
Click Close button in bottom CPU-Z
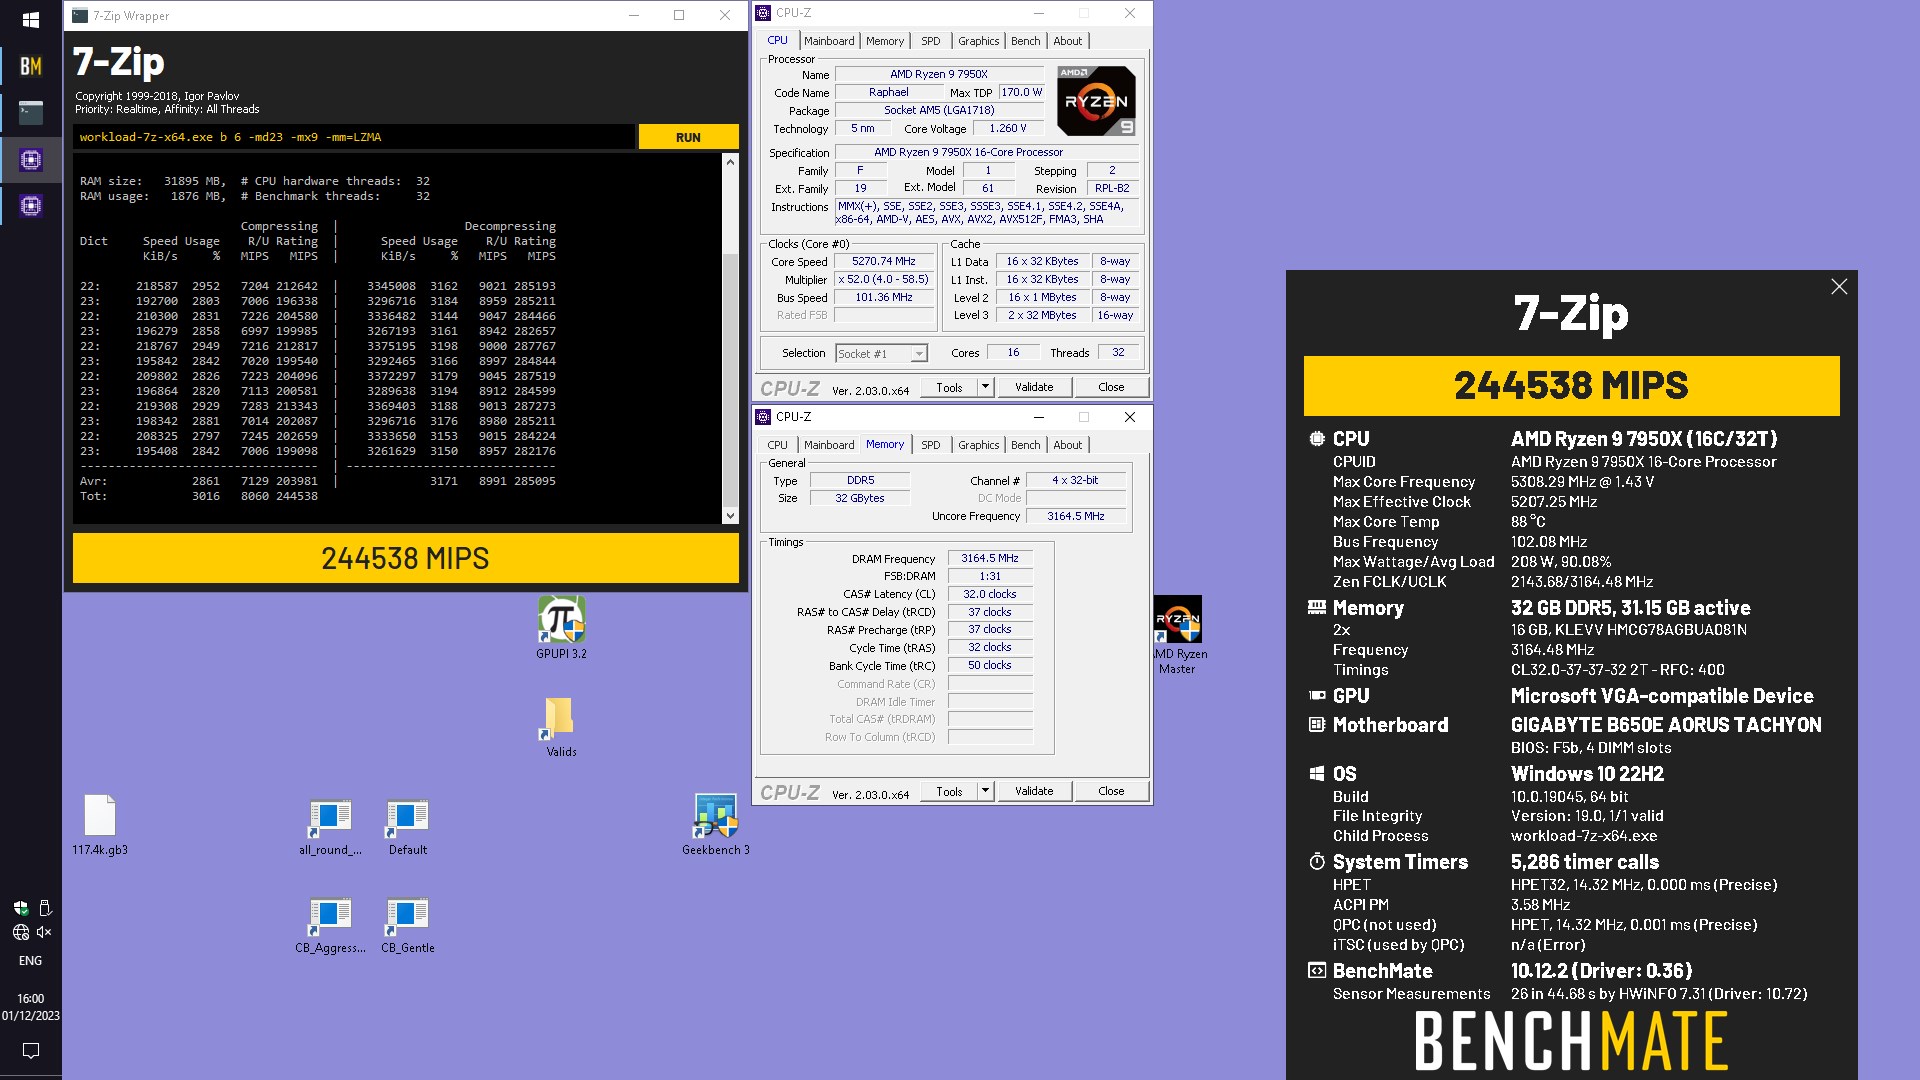click(x=1111, y=791)
